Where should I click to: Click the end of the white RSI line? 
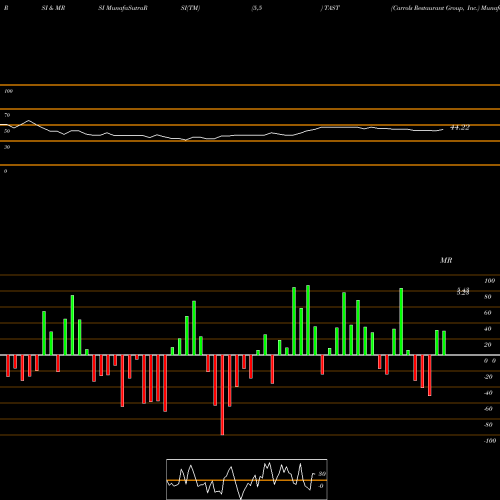[443, 129]
